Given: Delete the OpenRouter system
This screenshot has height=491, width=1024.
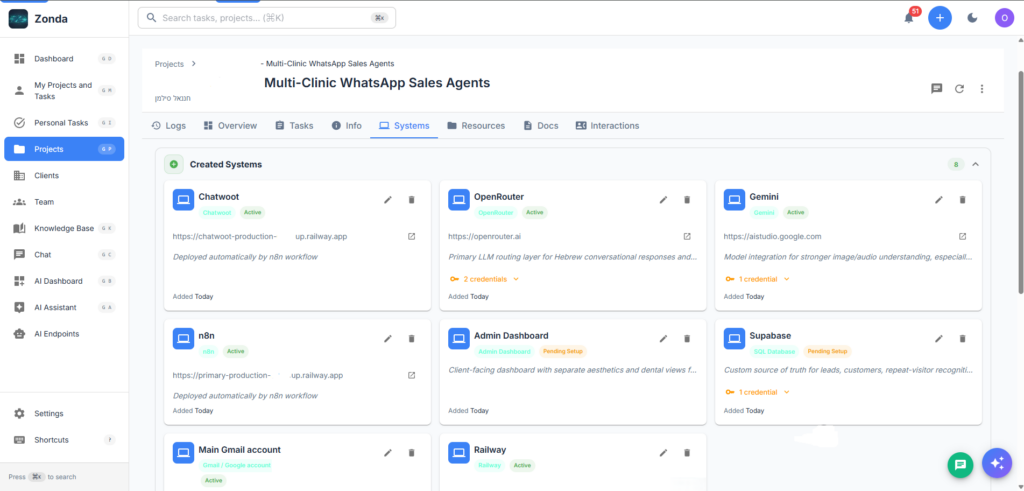Looking at the screenshot, I should pyautogui.click(x=687, y=200).
